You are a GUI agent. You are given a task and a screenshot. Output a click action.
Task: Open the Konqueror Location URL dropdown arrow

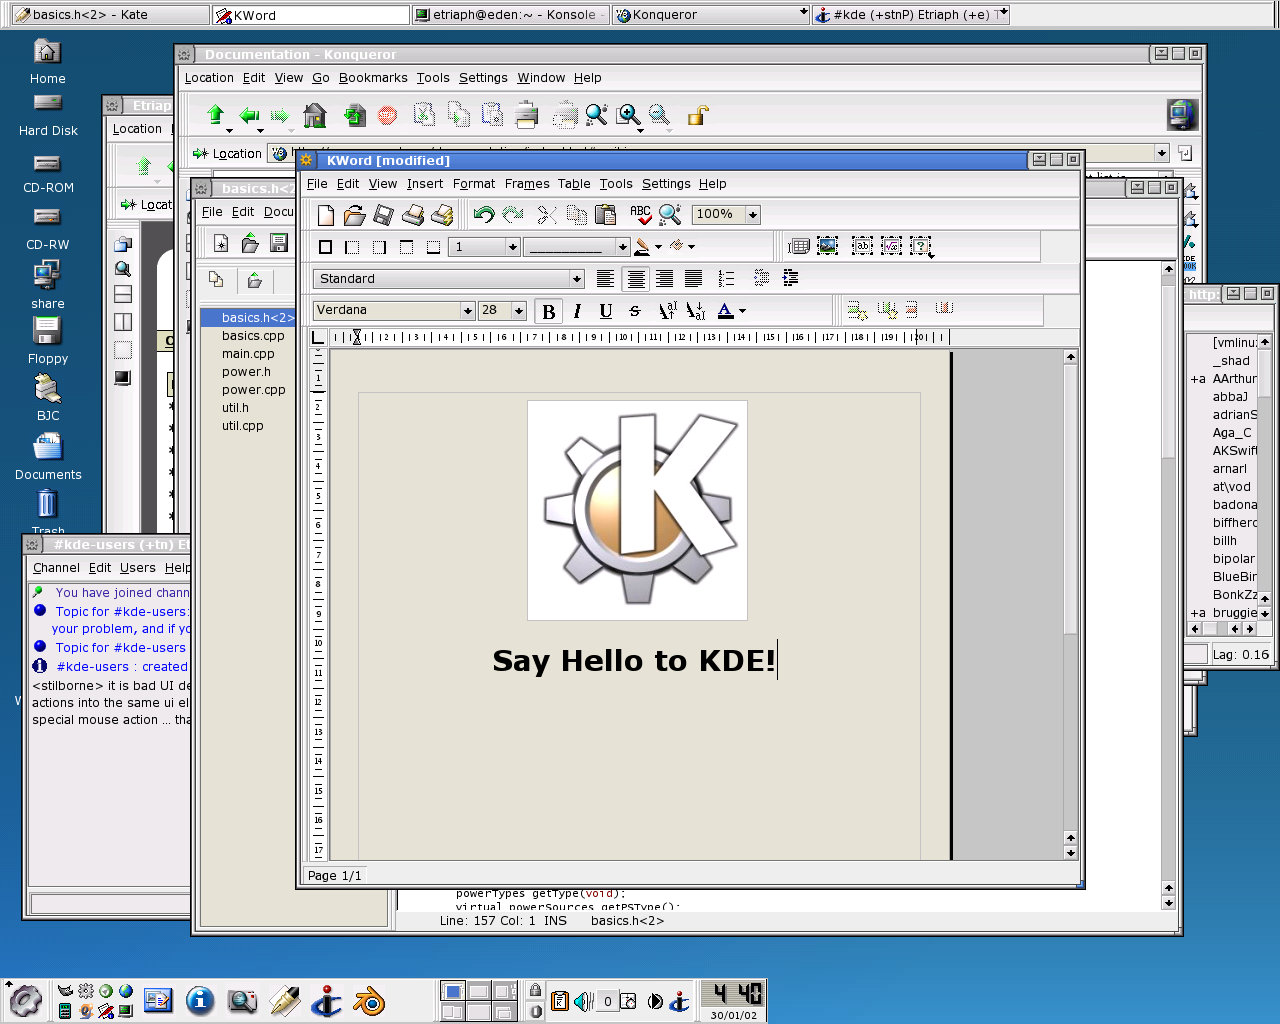pyautogui.click(x=1161, y=153)
